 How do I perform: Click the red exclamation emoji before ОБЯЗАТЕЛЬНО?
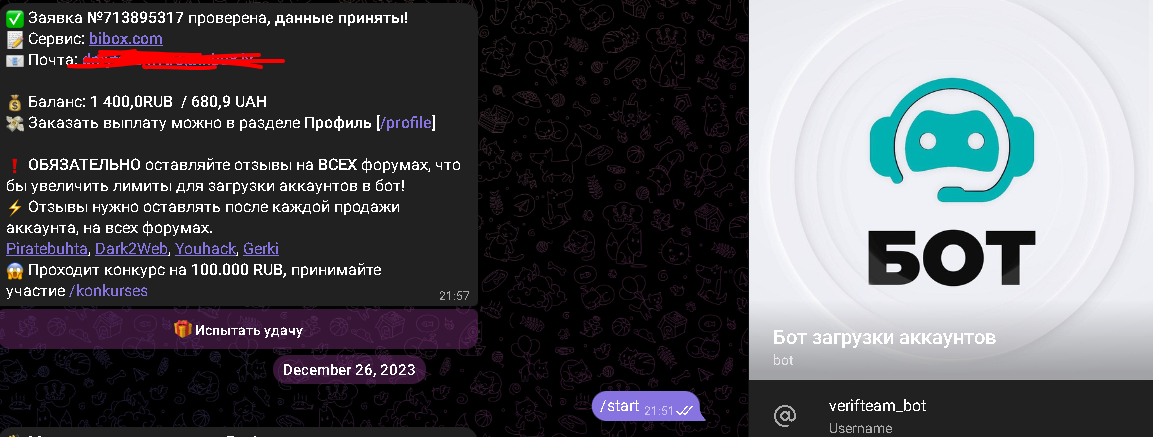pos(15,166)
